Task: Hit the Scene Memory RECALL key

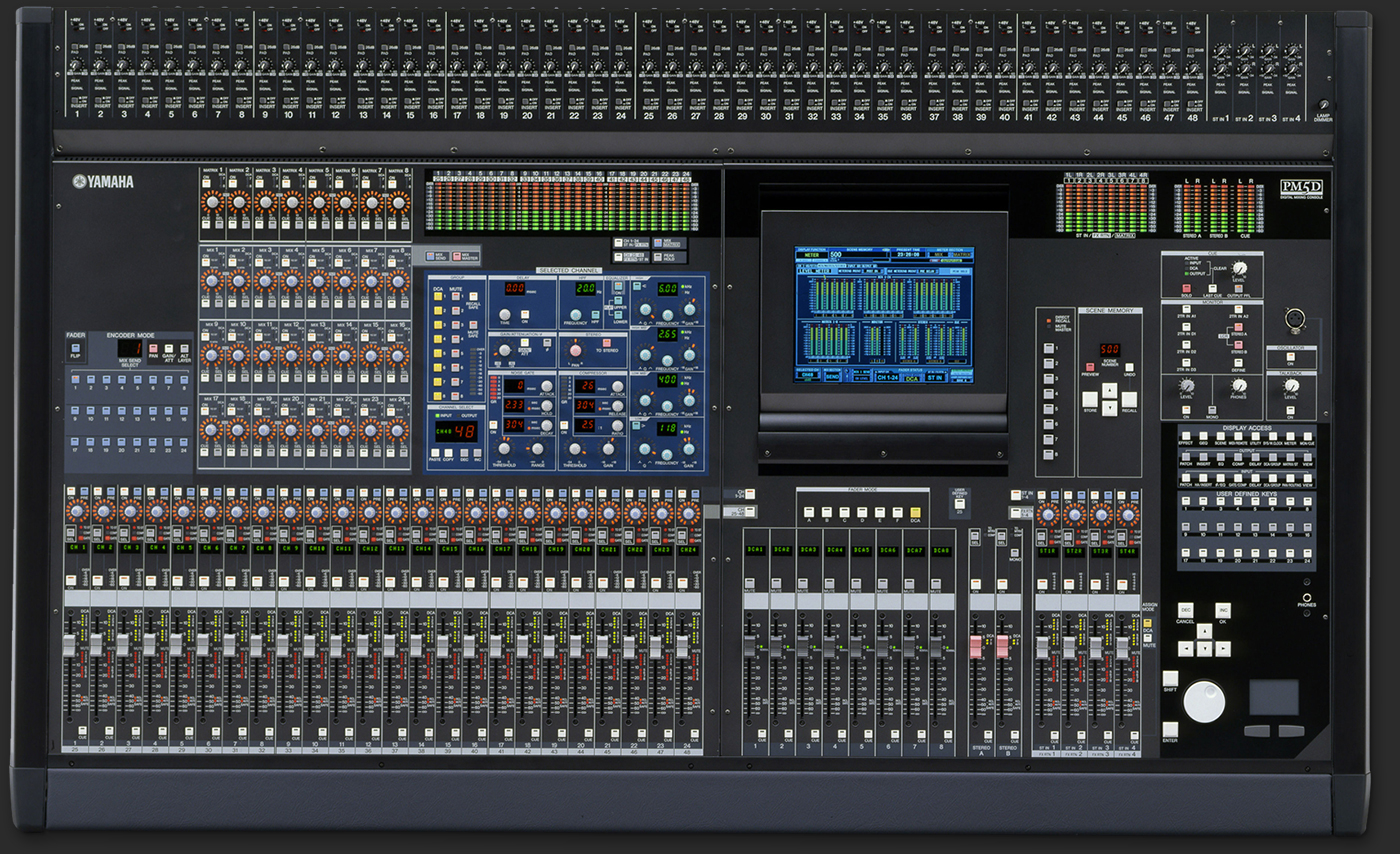Action: pos(1129,399)
